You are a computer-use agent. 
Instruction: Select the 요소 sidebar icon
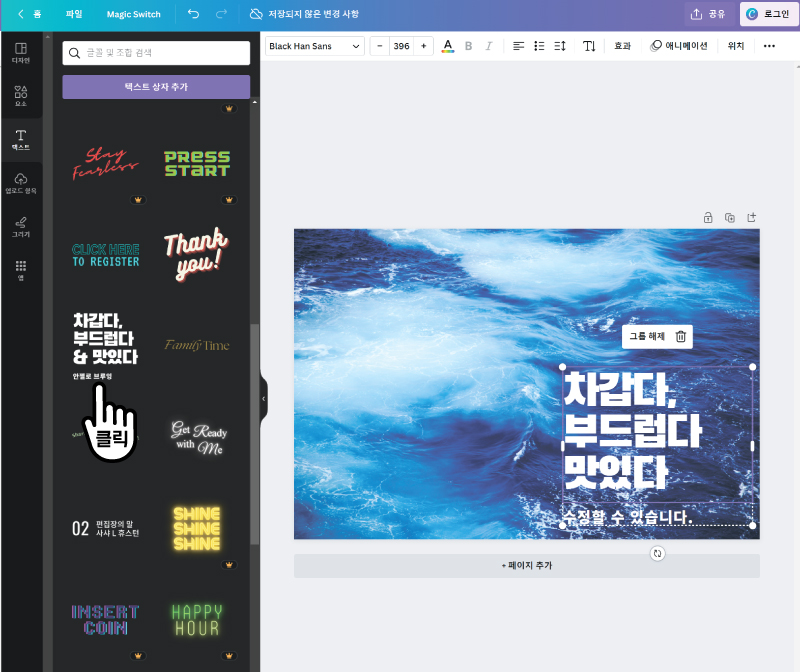tap(22, 96)
